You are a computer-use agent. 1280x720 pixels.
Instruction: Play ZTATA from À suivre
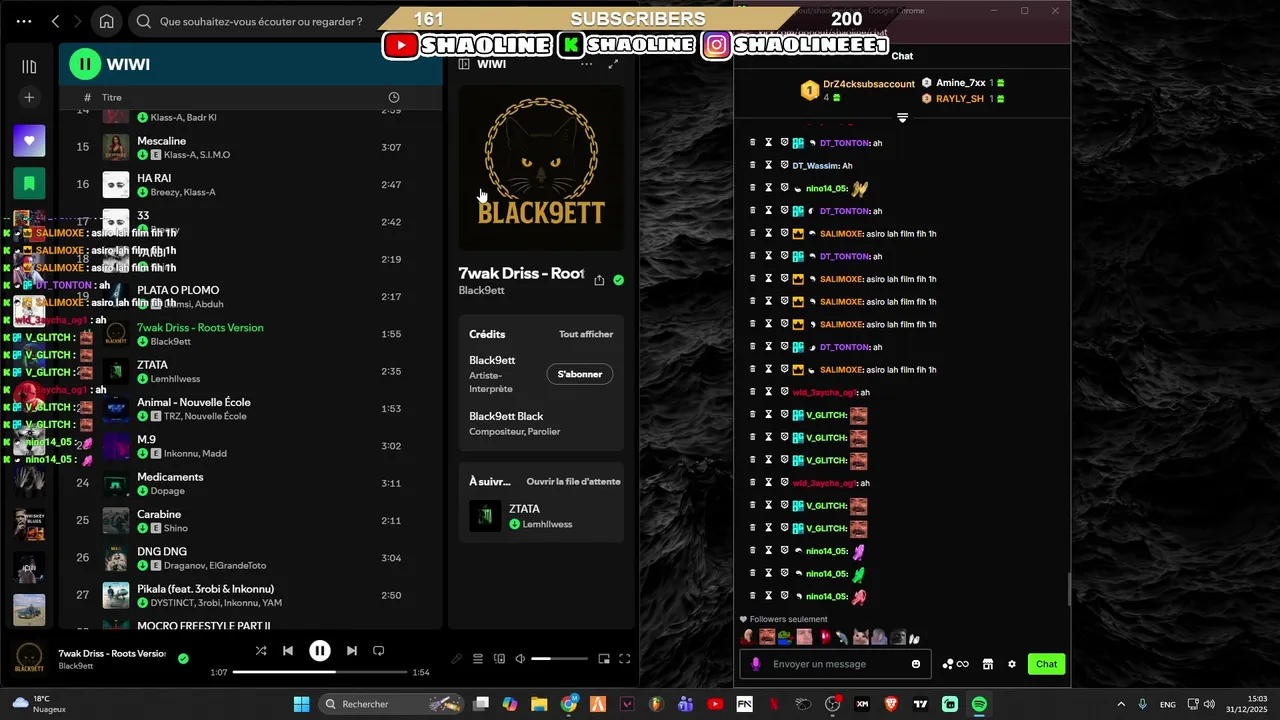541,516
